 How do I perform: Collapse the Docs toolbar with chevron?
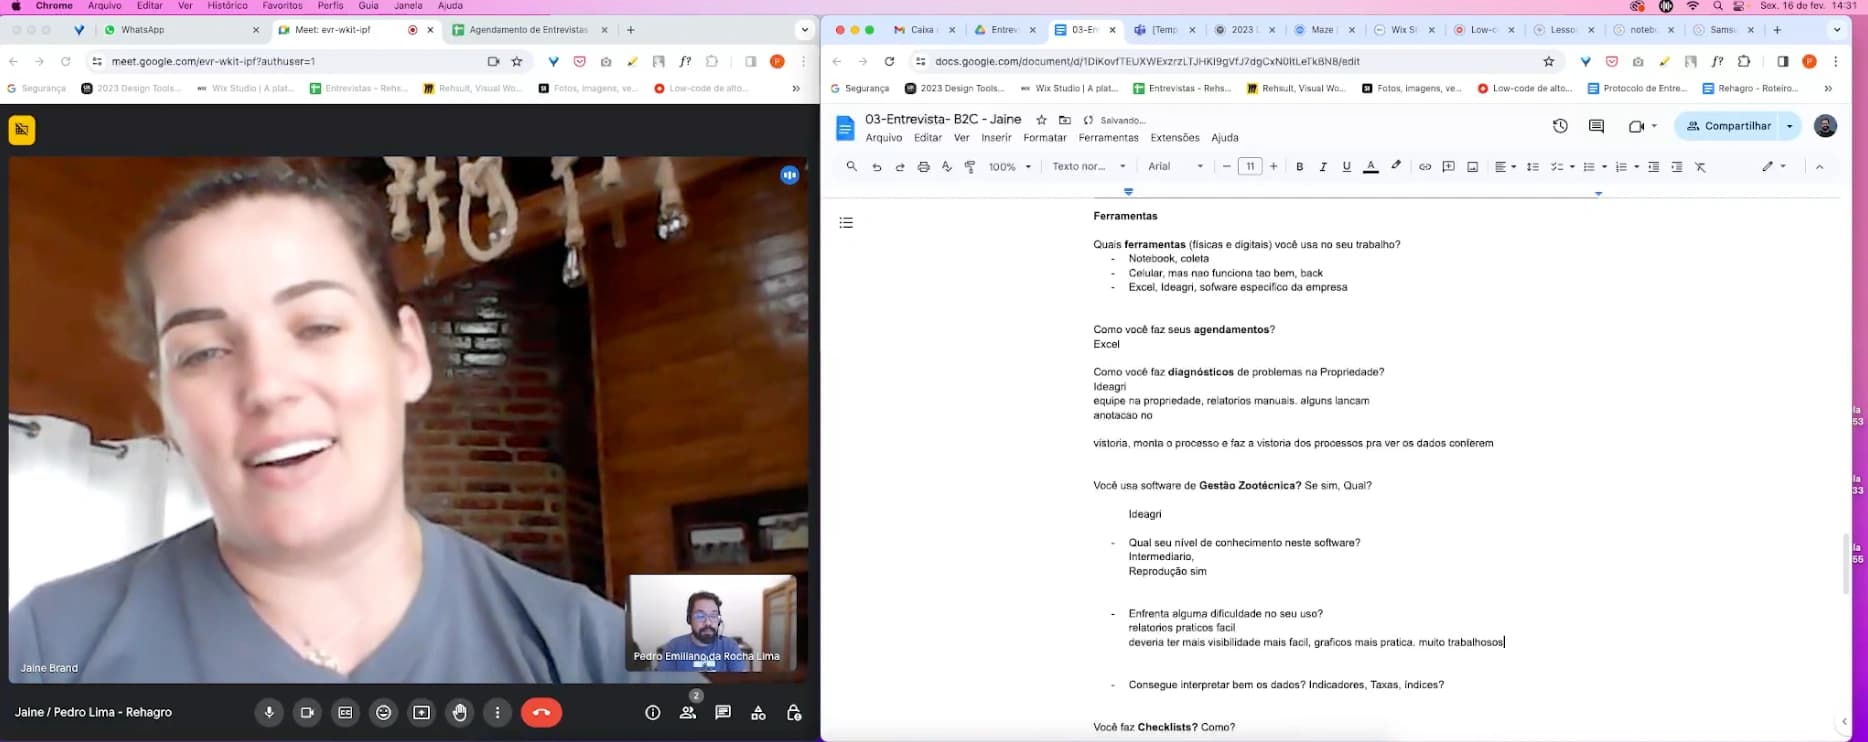pos(1819,167)
